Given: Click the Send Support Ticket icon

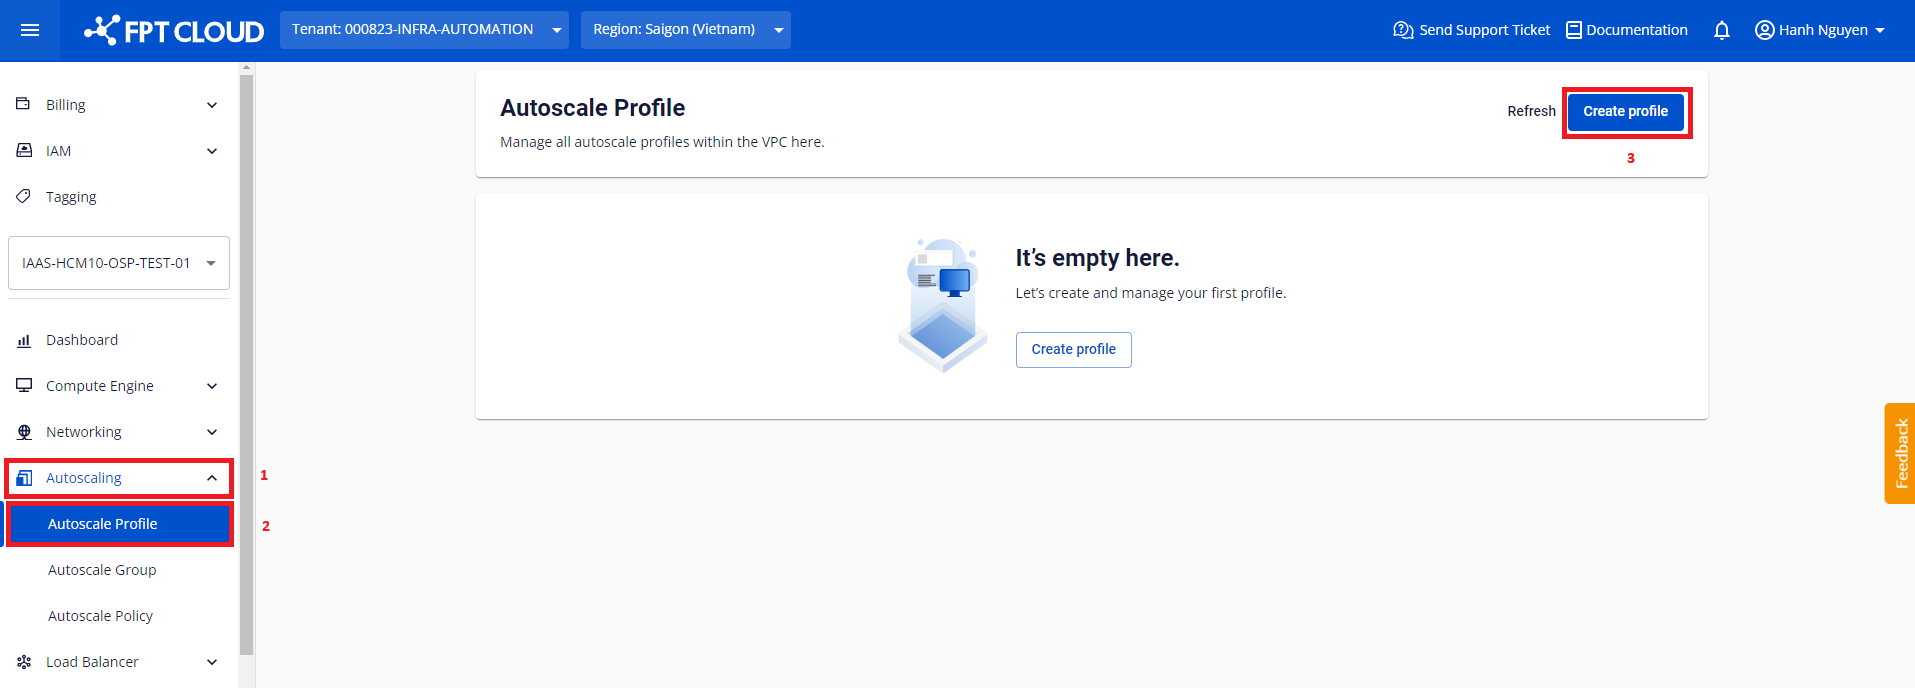Looking at the screenshot, I should [x=1402, y=30].
